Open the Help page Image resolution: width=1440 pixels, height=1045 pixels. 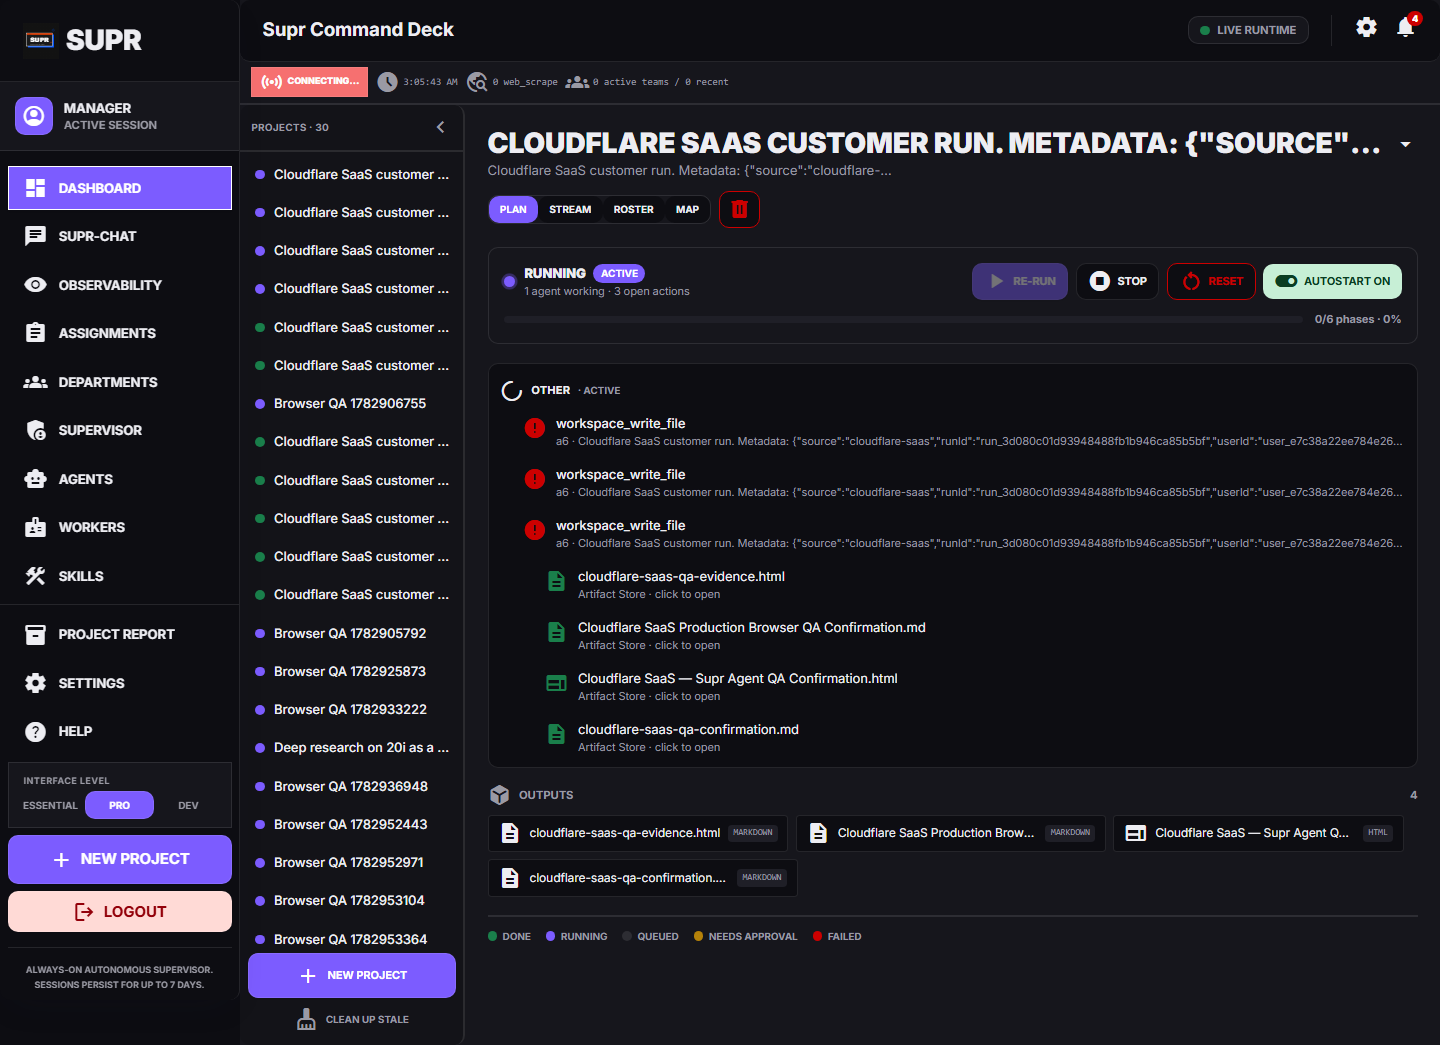(x=120, y=731)
